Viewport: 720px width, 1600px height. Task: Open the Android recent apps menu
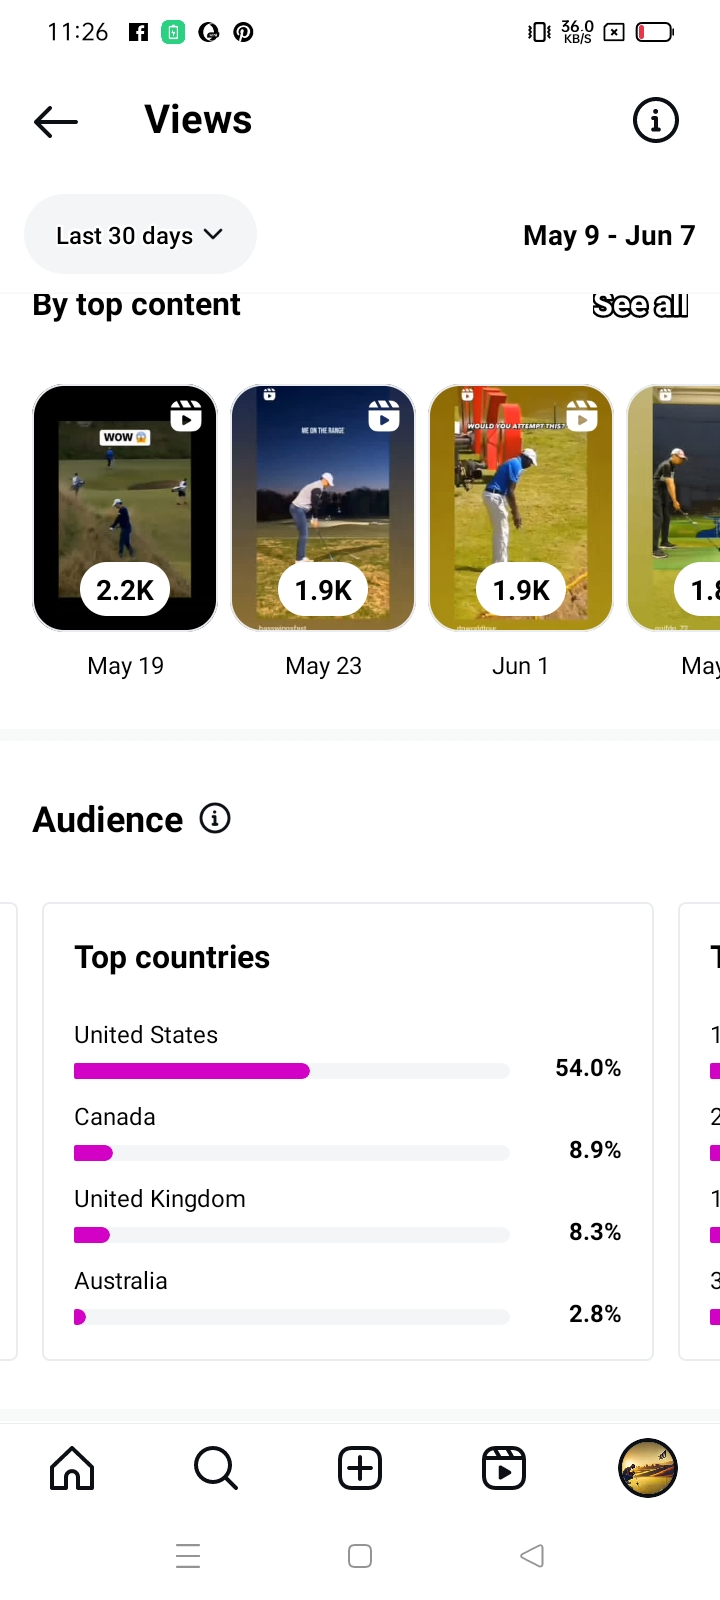pos(188,1556)
